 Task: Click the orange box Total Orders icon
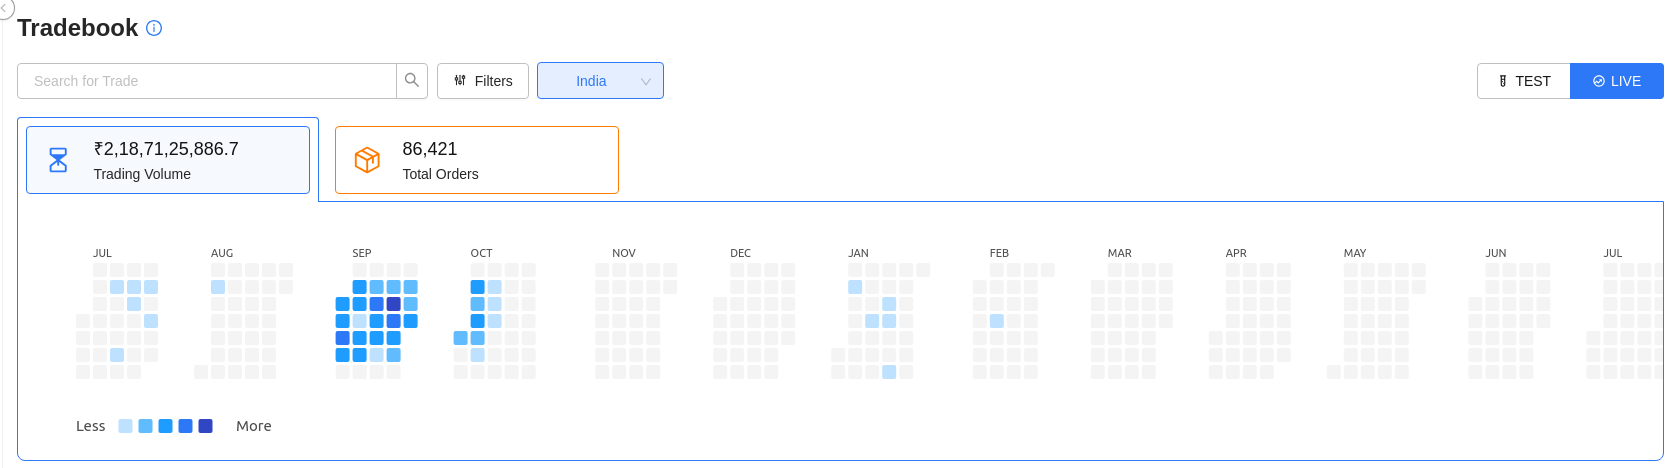(367, 160)
